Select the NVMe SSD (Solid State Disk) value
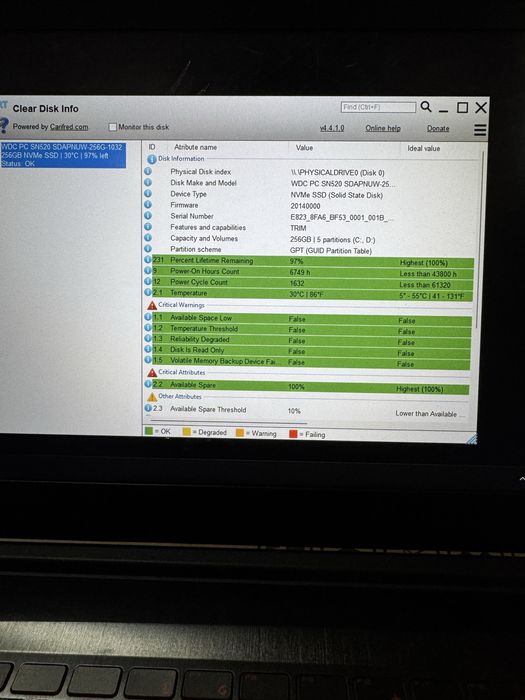This screenshot has width=525, height=700. coord(337,195)
